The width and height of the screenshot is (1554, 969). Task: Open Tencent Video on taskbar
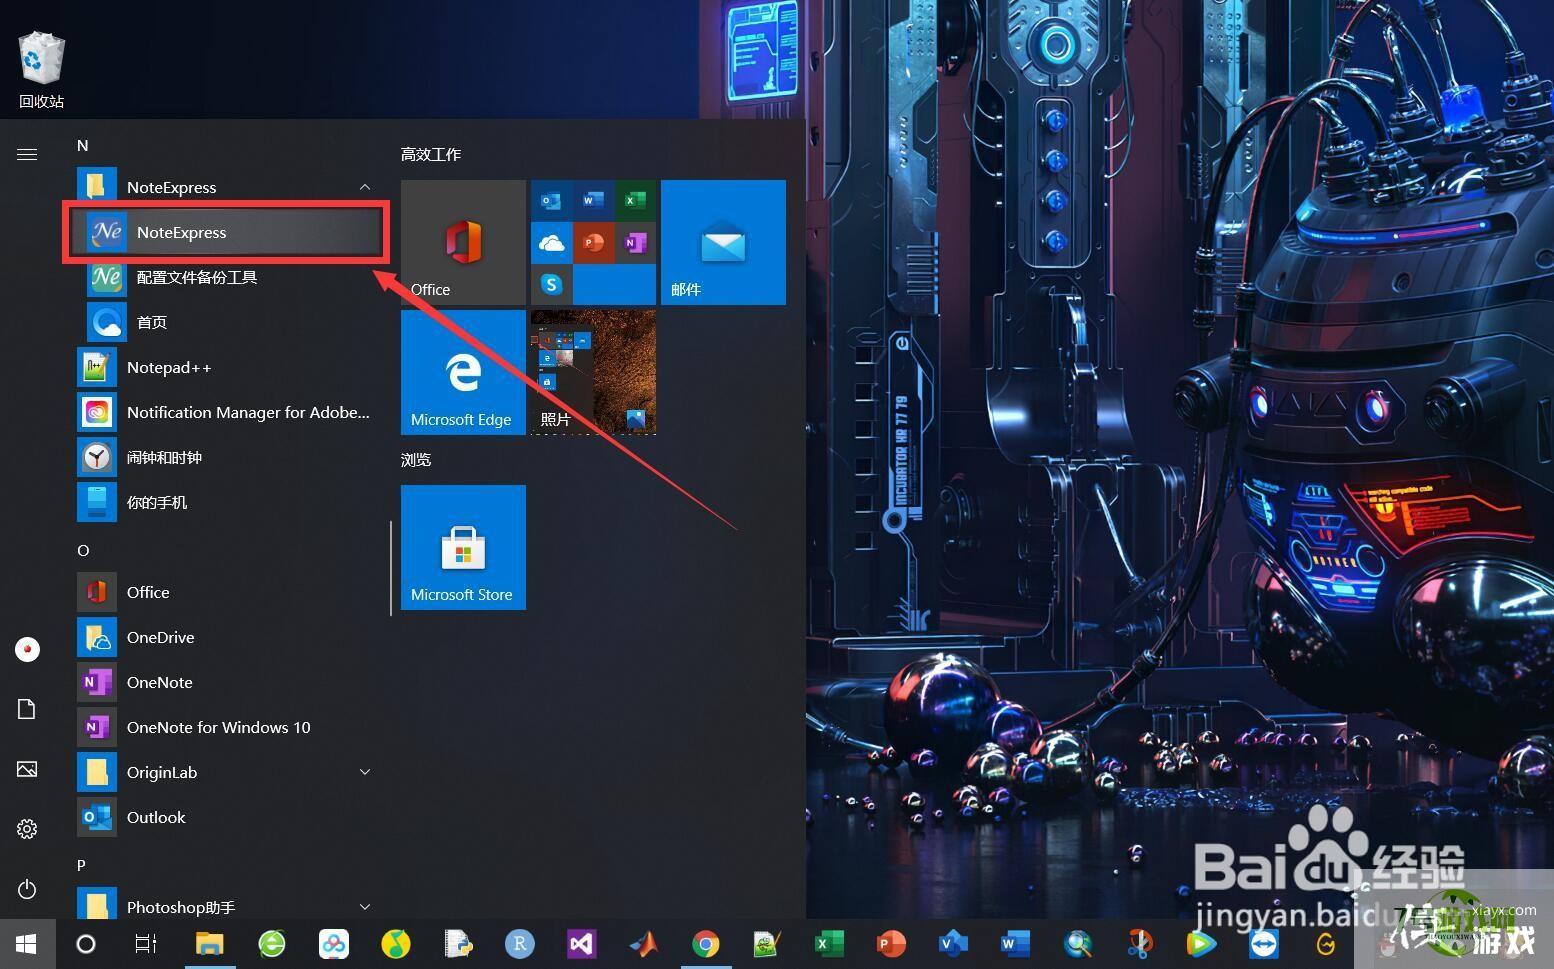coord(1201,943)
